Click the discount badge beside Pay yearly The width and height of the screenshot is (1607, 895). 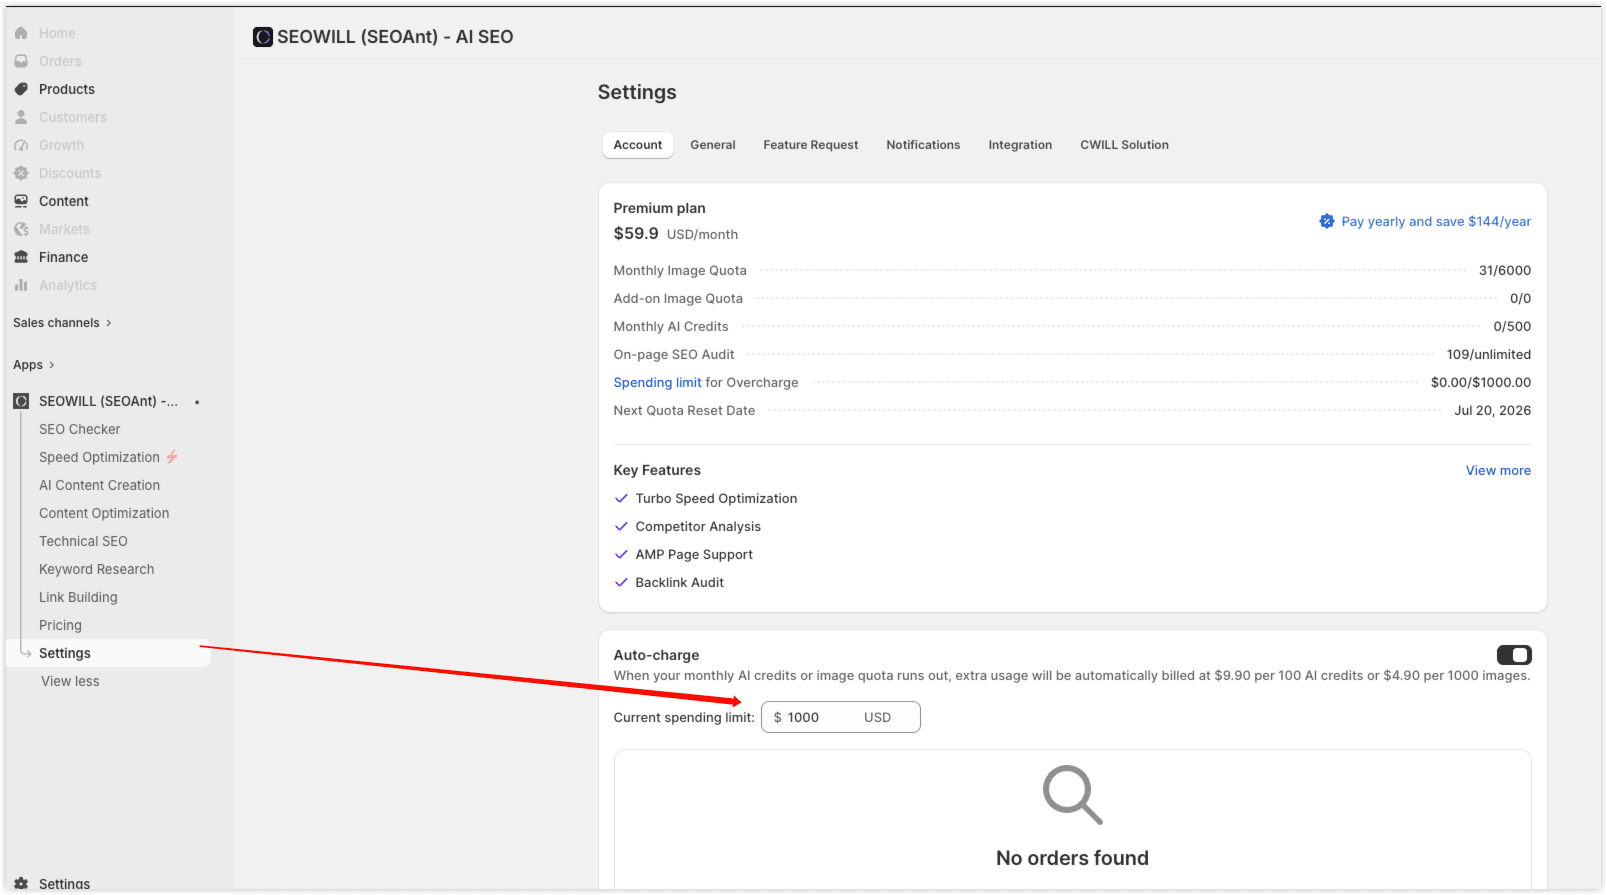coord(1327,221)
